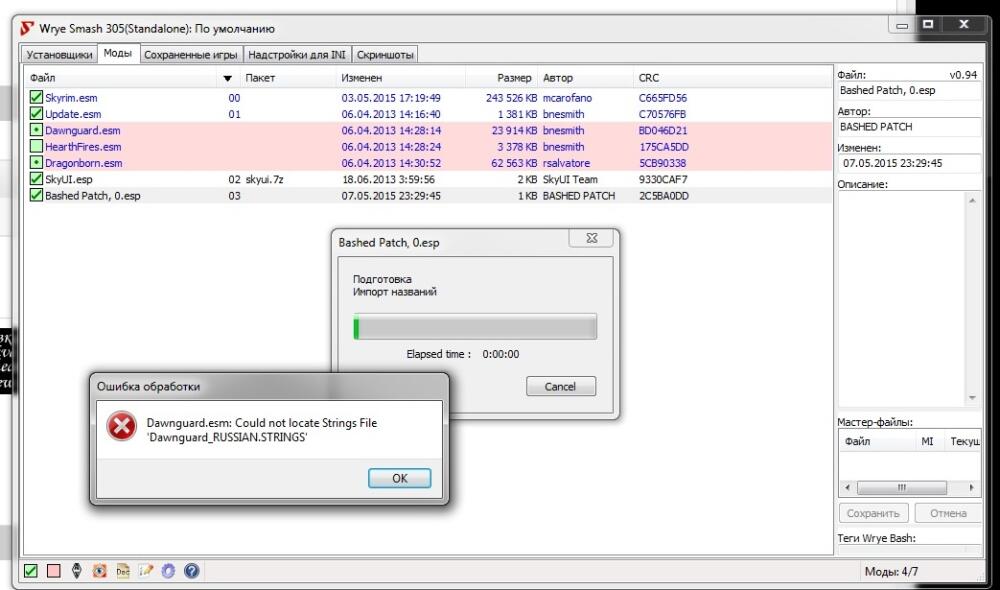
Task: Uncheck the Skyrim.esm checkbox
Action: click(36, 98)
